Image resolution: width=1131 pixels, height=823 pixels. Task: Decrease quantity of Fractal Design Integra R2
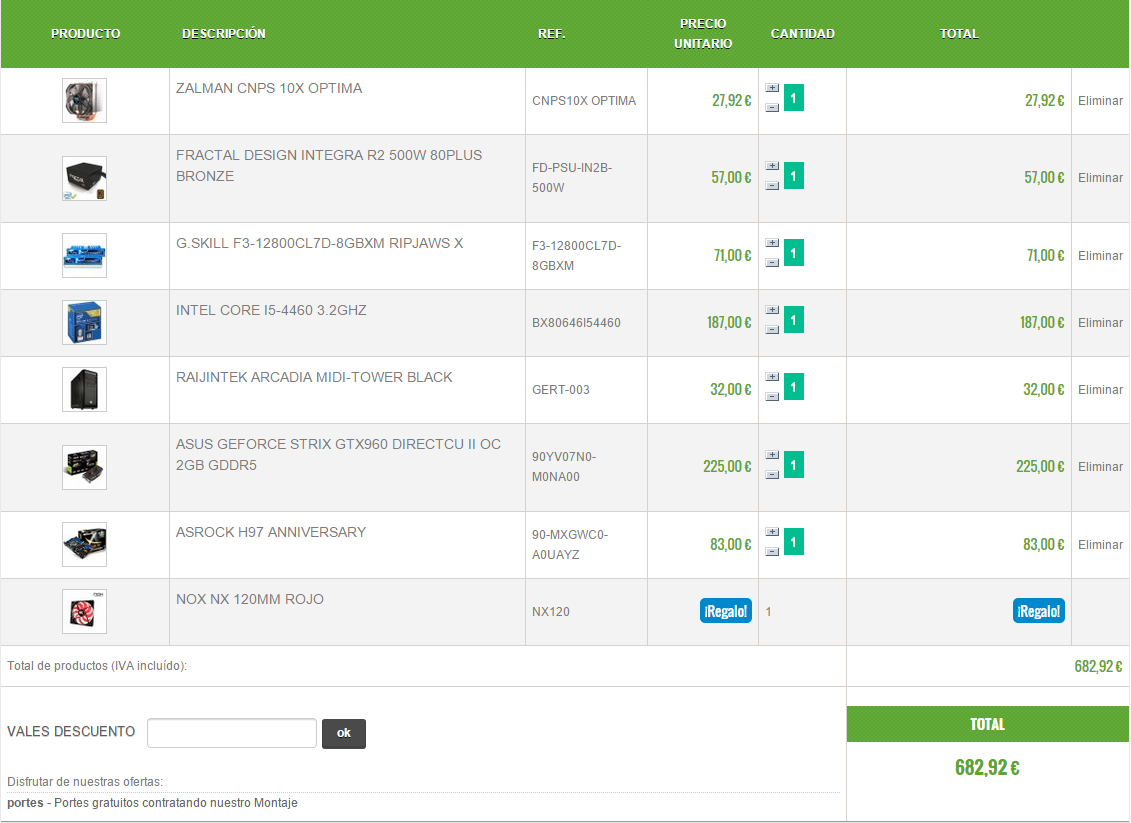tap(772, 185)
